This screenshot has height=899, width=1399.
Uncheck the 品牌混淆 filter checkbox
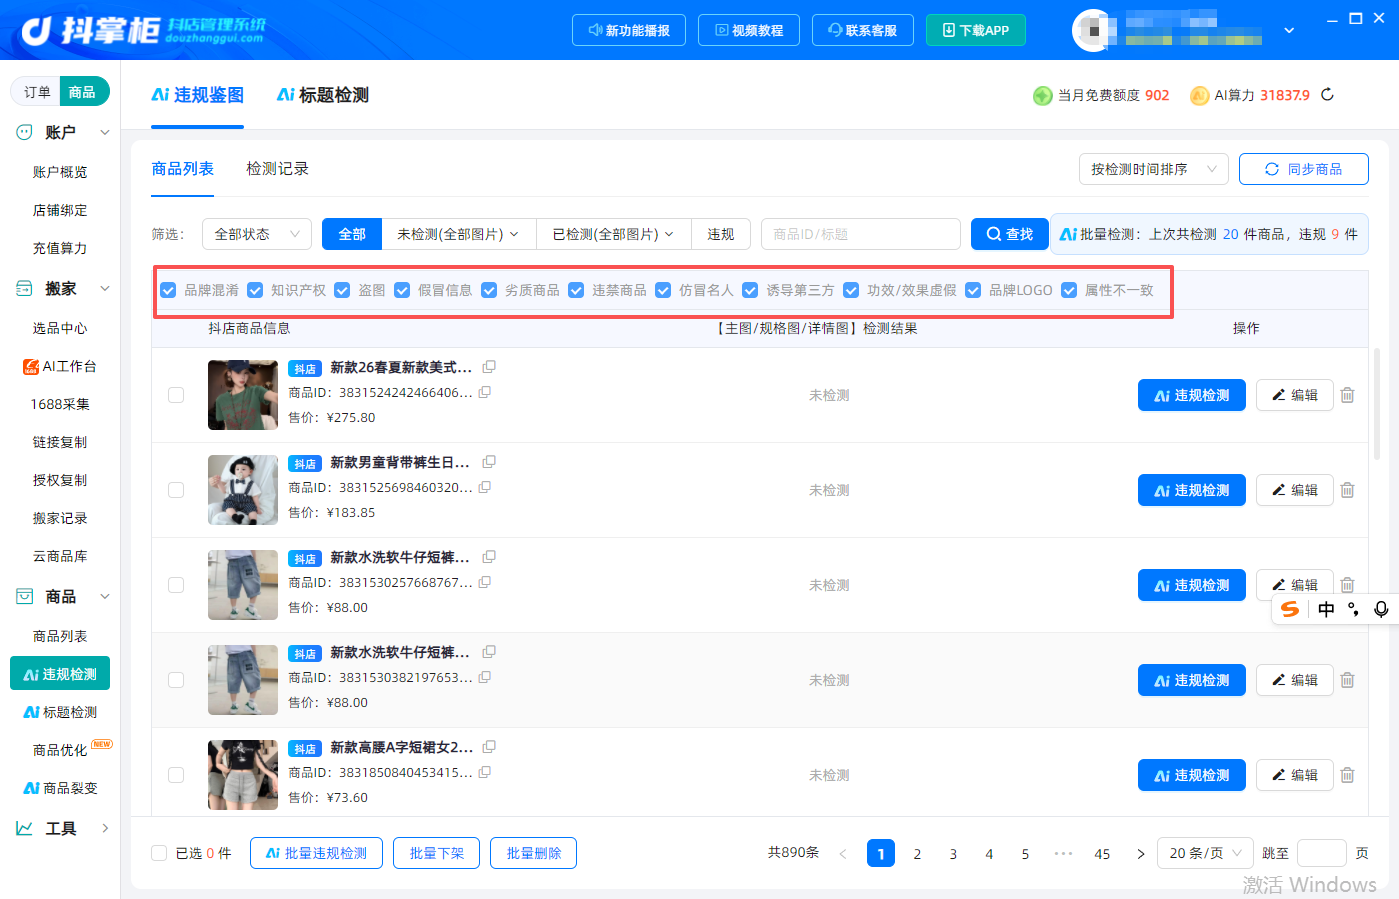(x=168, y=290)
